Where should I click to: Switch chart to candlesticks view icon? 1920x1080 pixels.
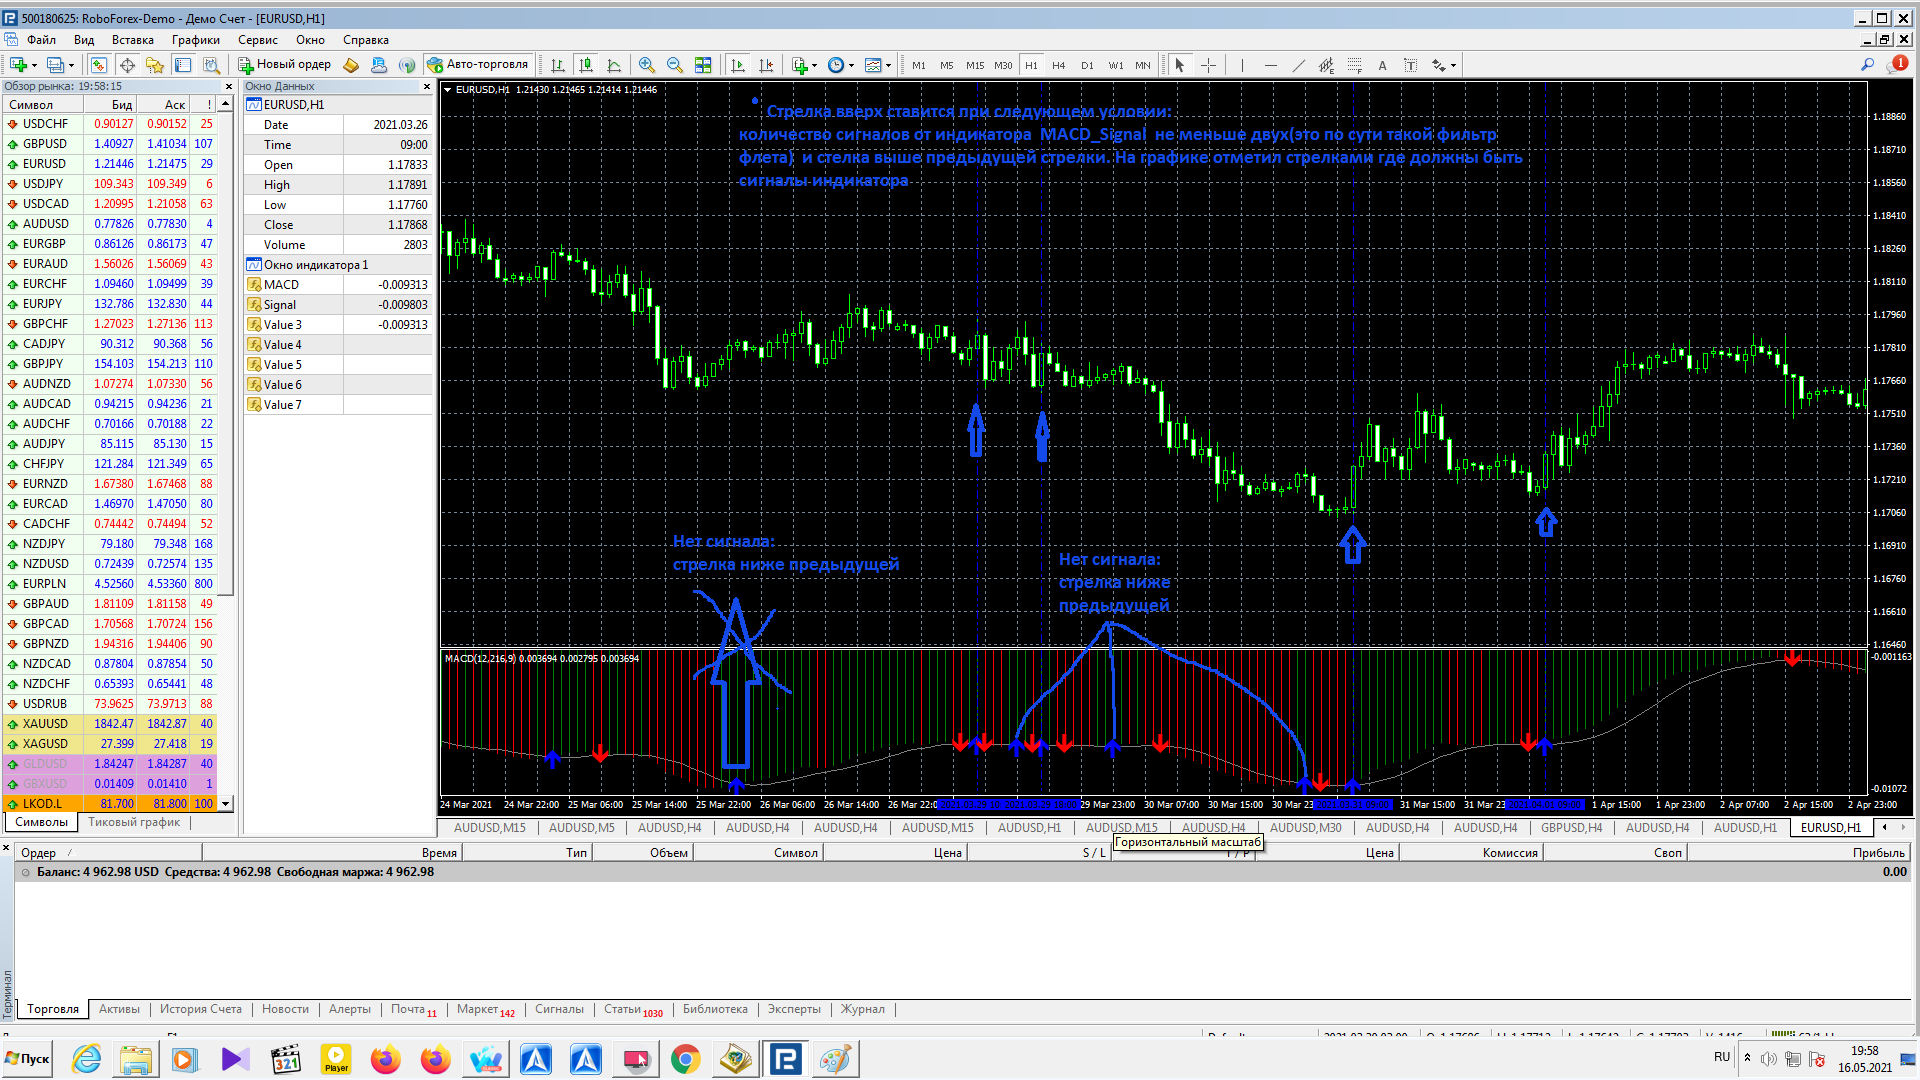pos(586,65)
